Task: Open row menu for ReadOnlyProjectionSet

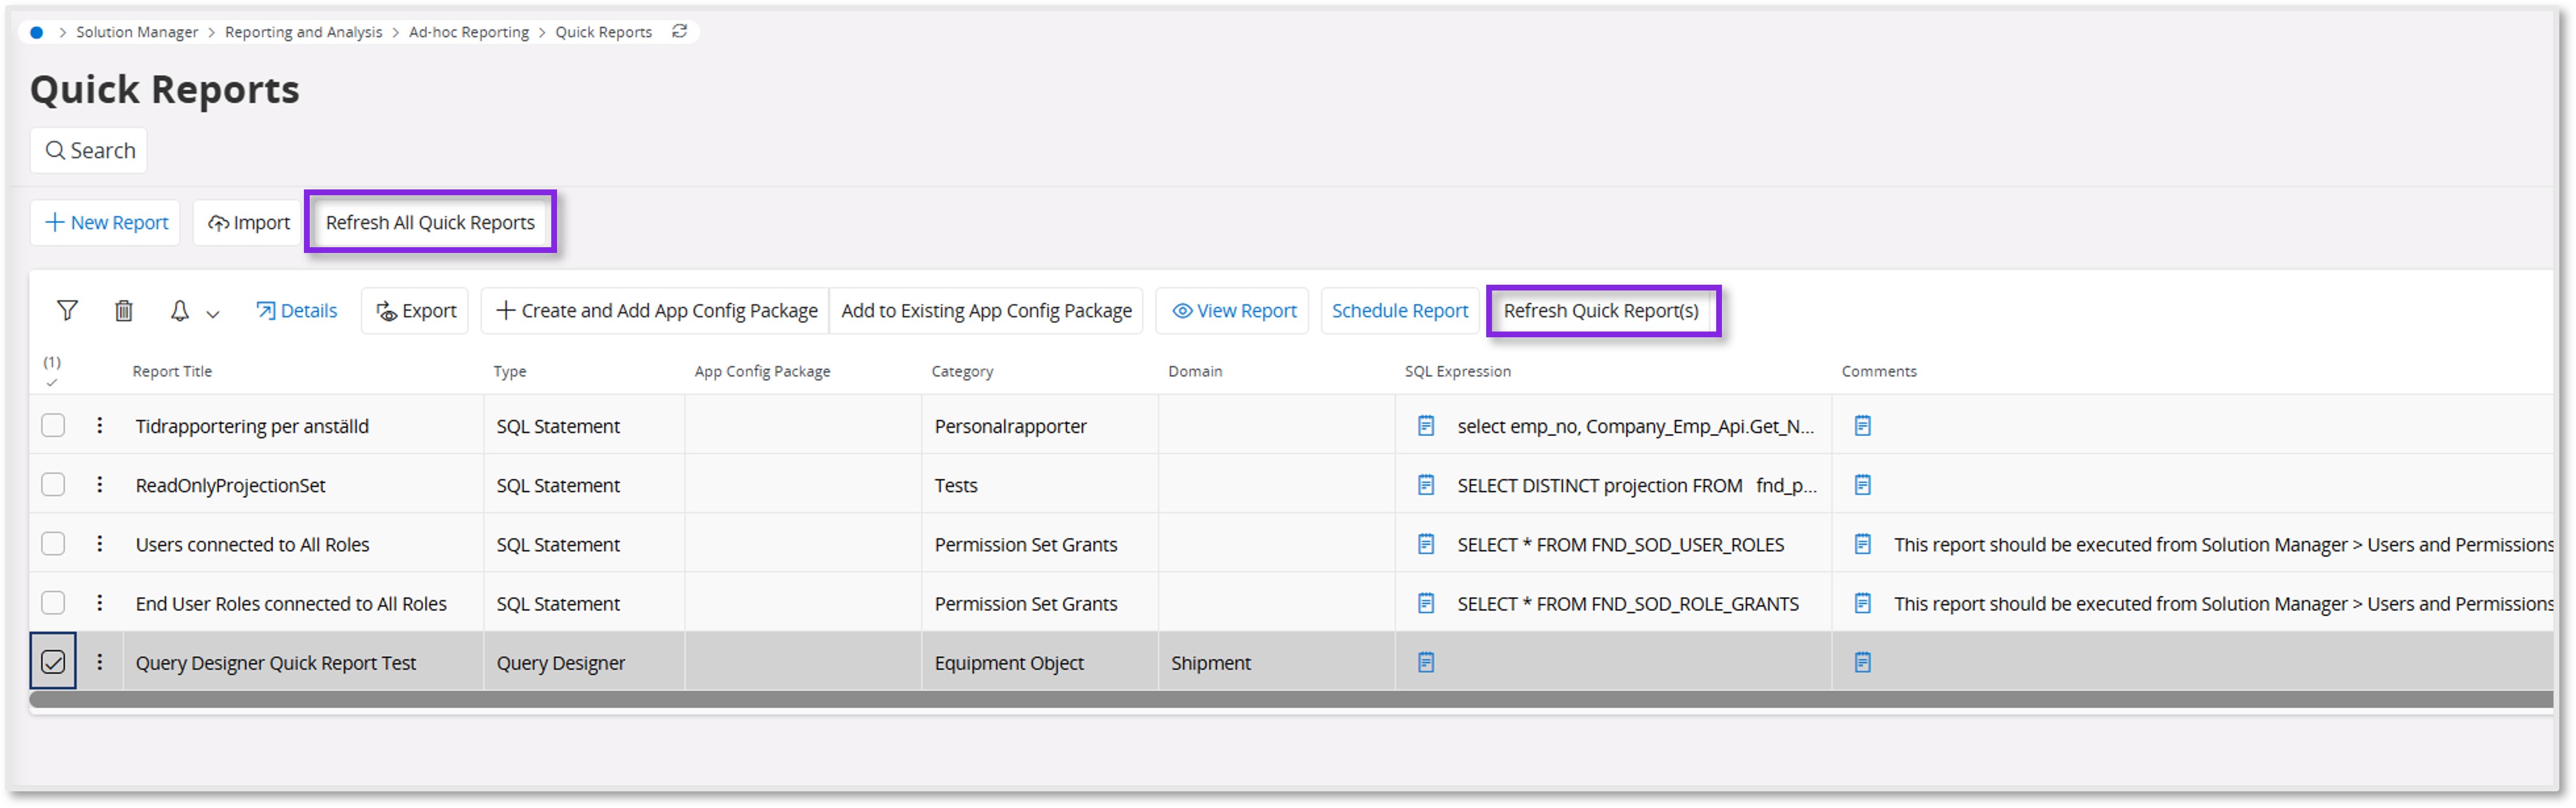Action: (99, 485)
